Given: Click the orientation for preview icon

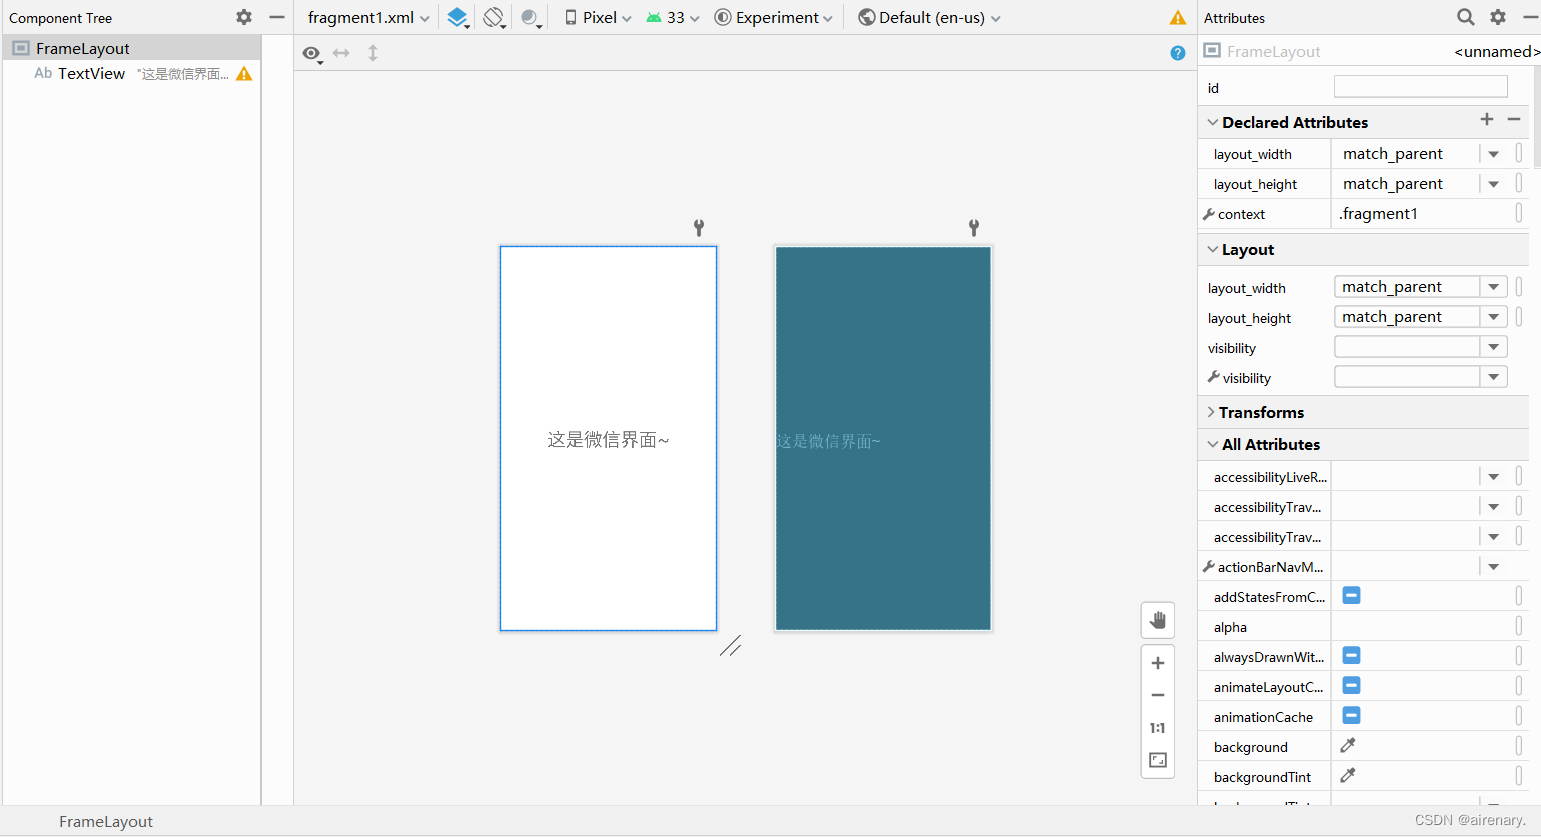Looking at the screenshot, I should click(494, 17).
